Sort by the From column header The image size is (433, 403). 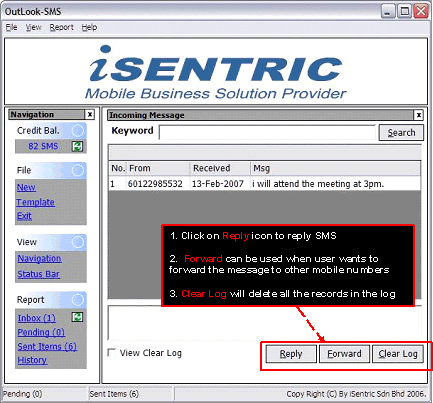(158, 168)
